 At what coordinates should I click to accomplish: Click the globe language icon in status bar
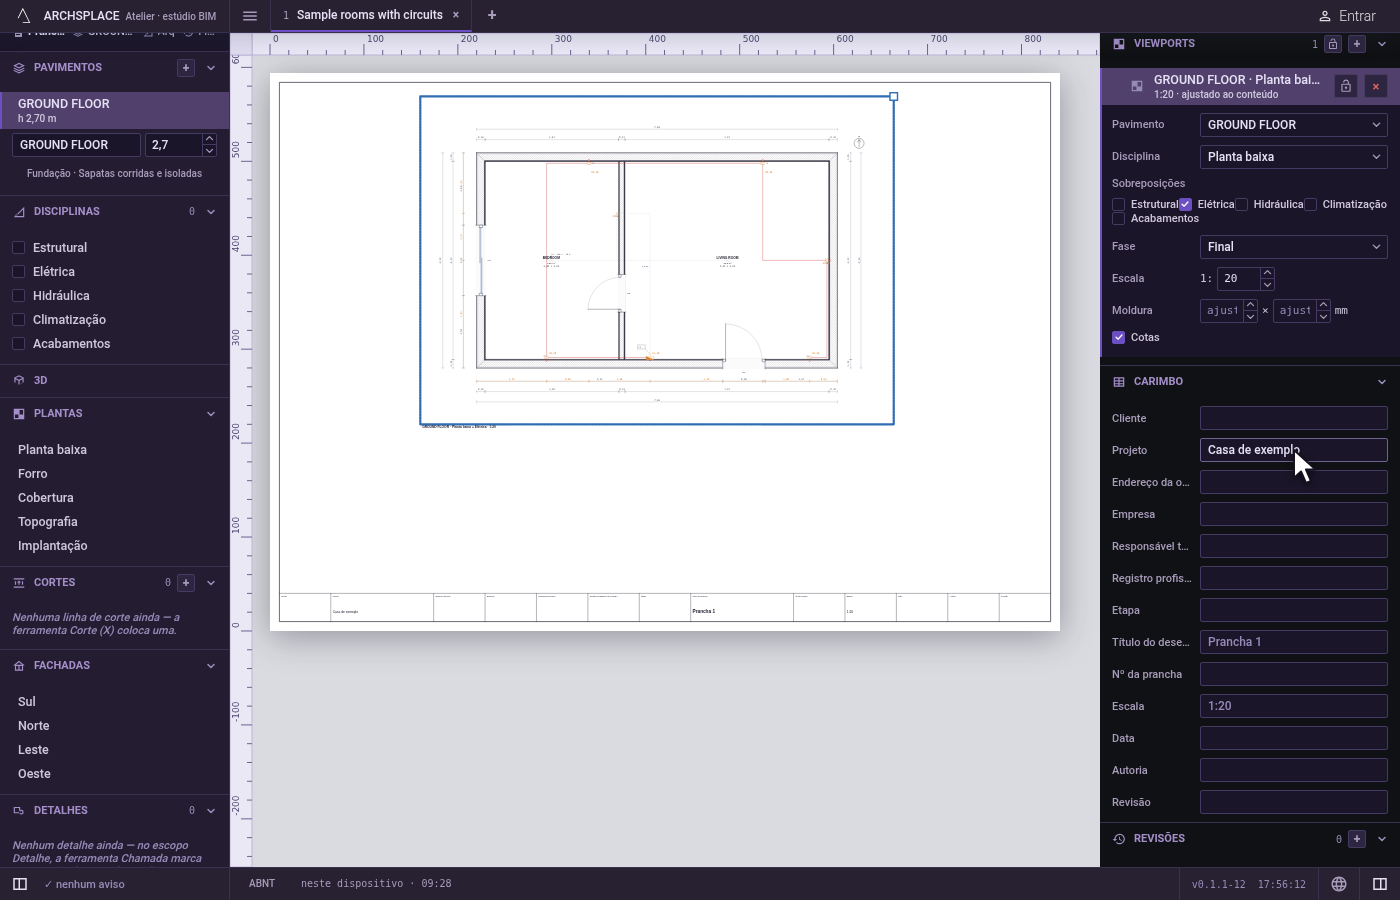pos(1339,884)
